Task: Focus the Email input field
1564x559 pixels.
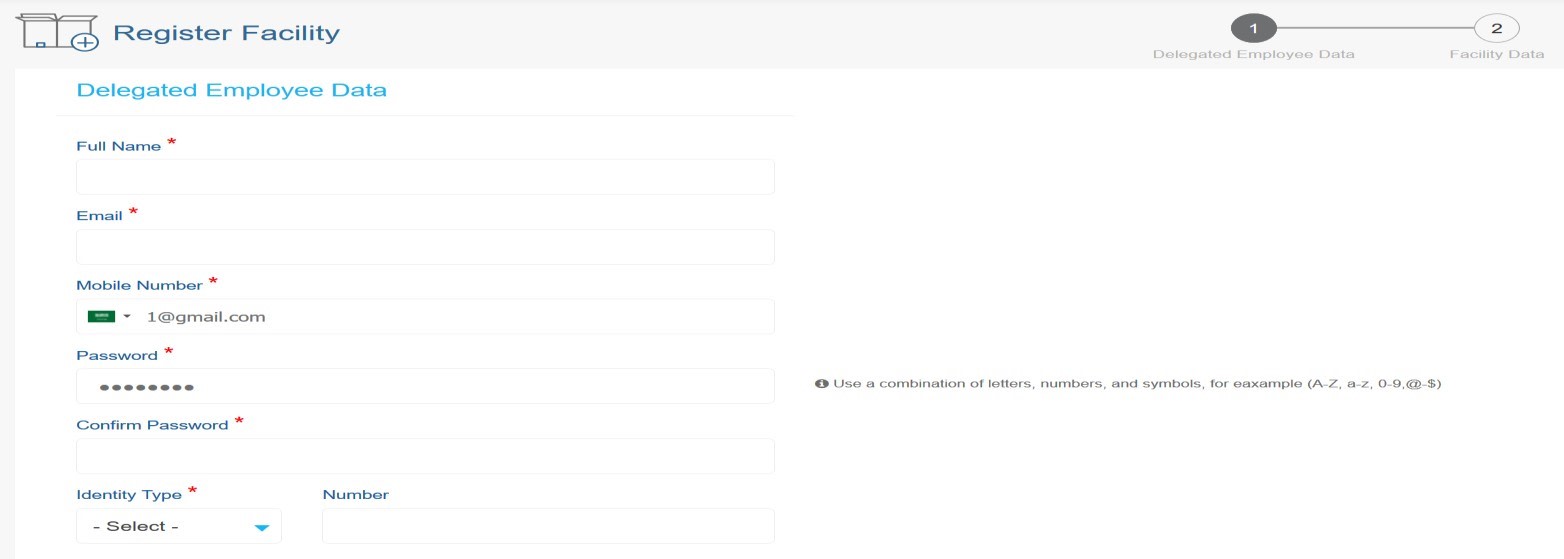Action: coord(425,247)
